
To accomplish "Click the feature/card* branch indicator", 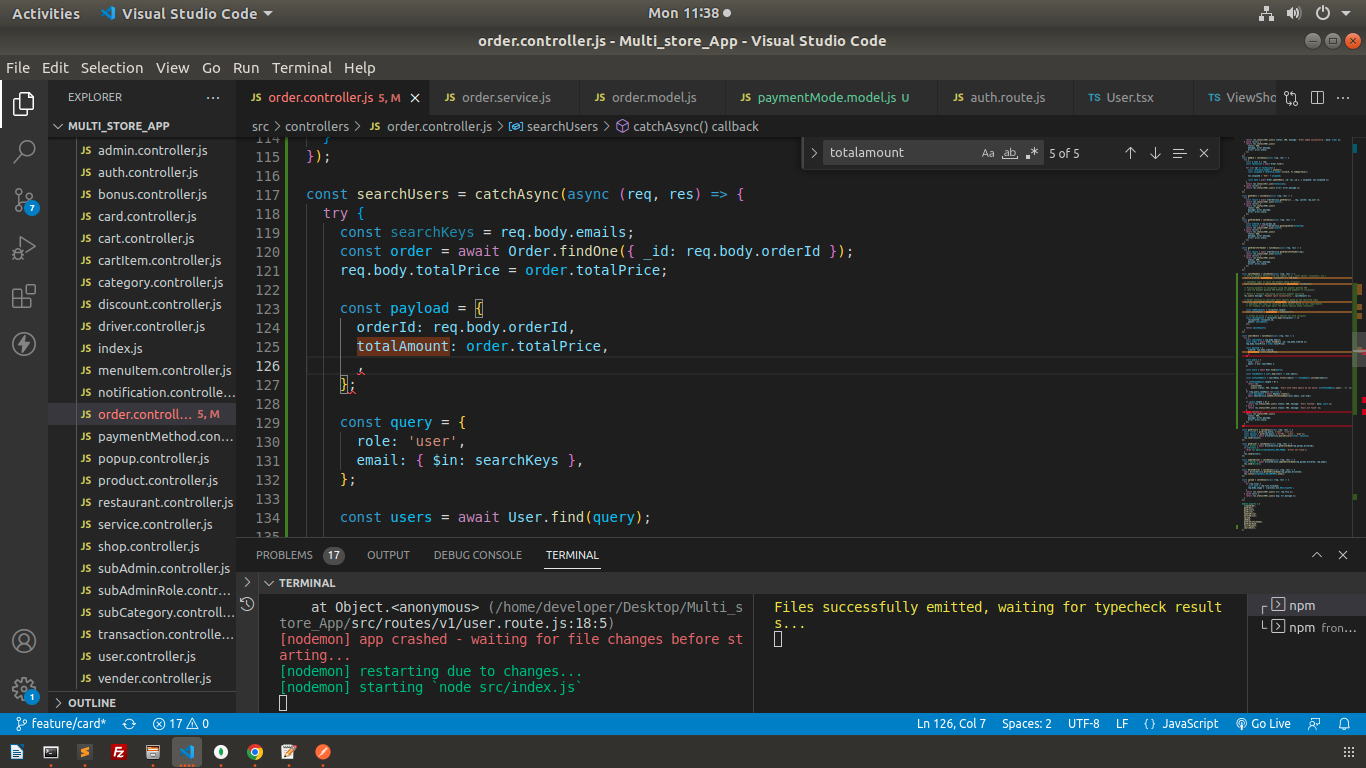I will 60,724.
